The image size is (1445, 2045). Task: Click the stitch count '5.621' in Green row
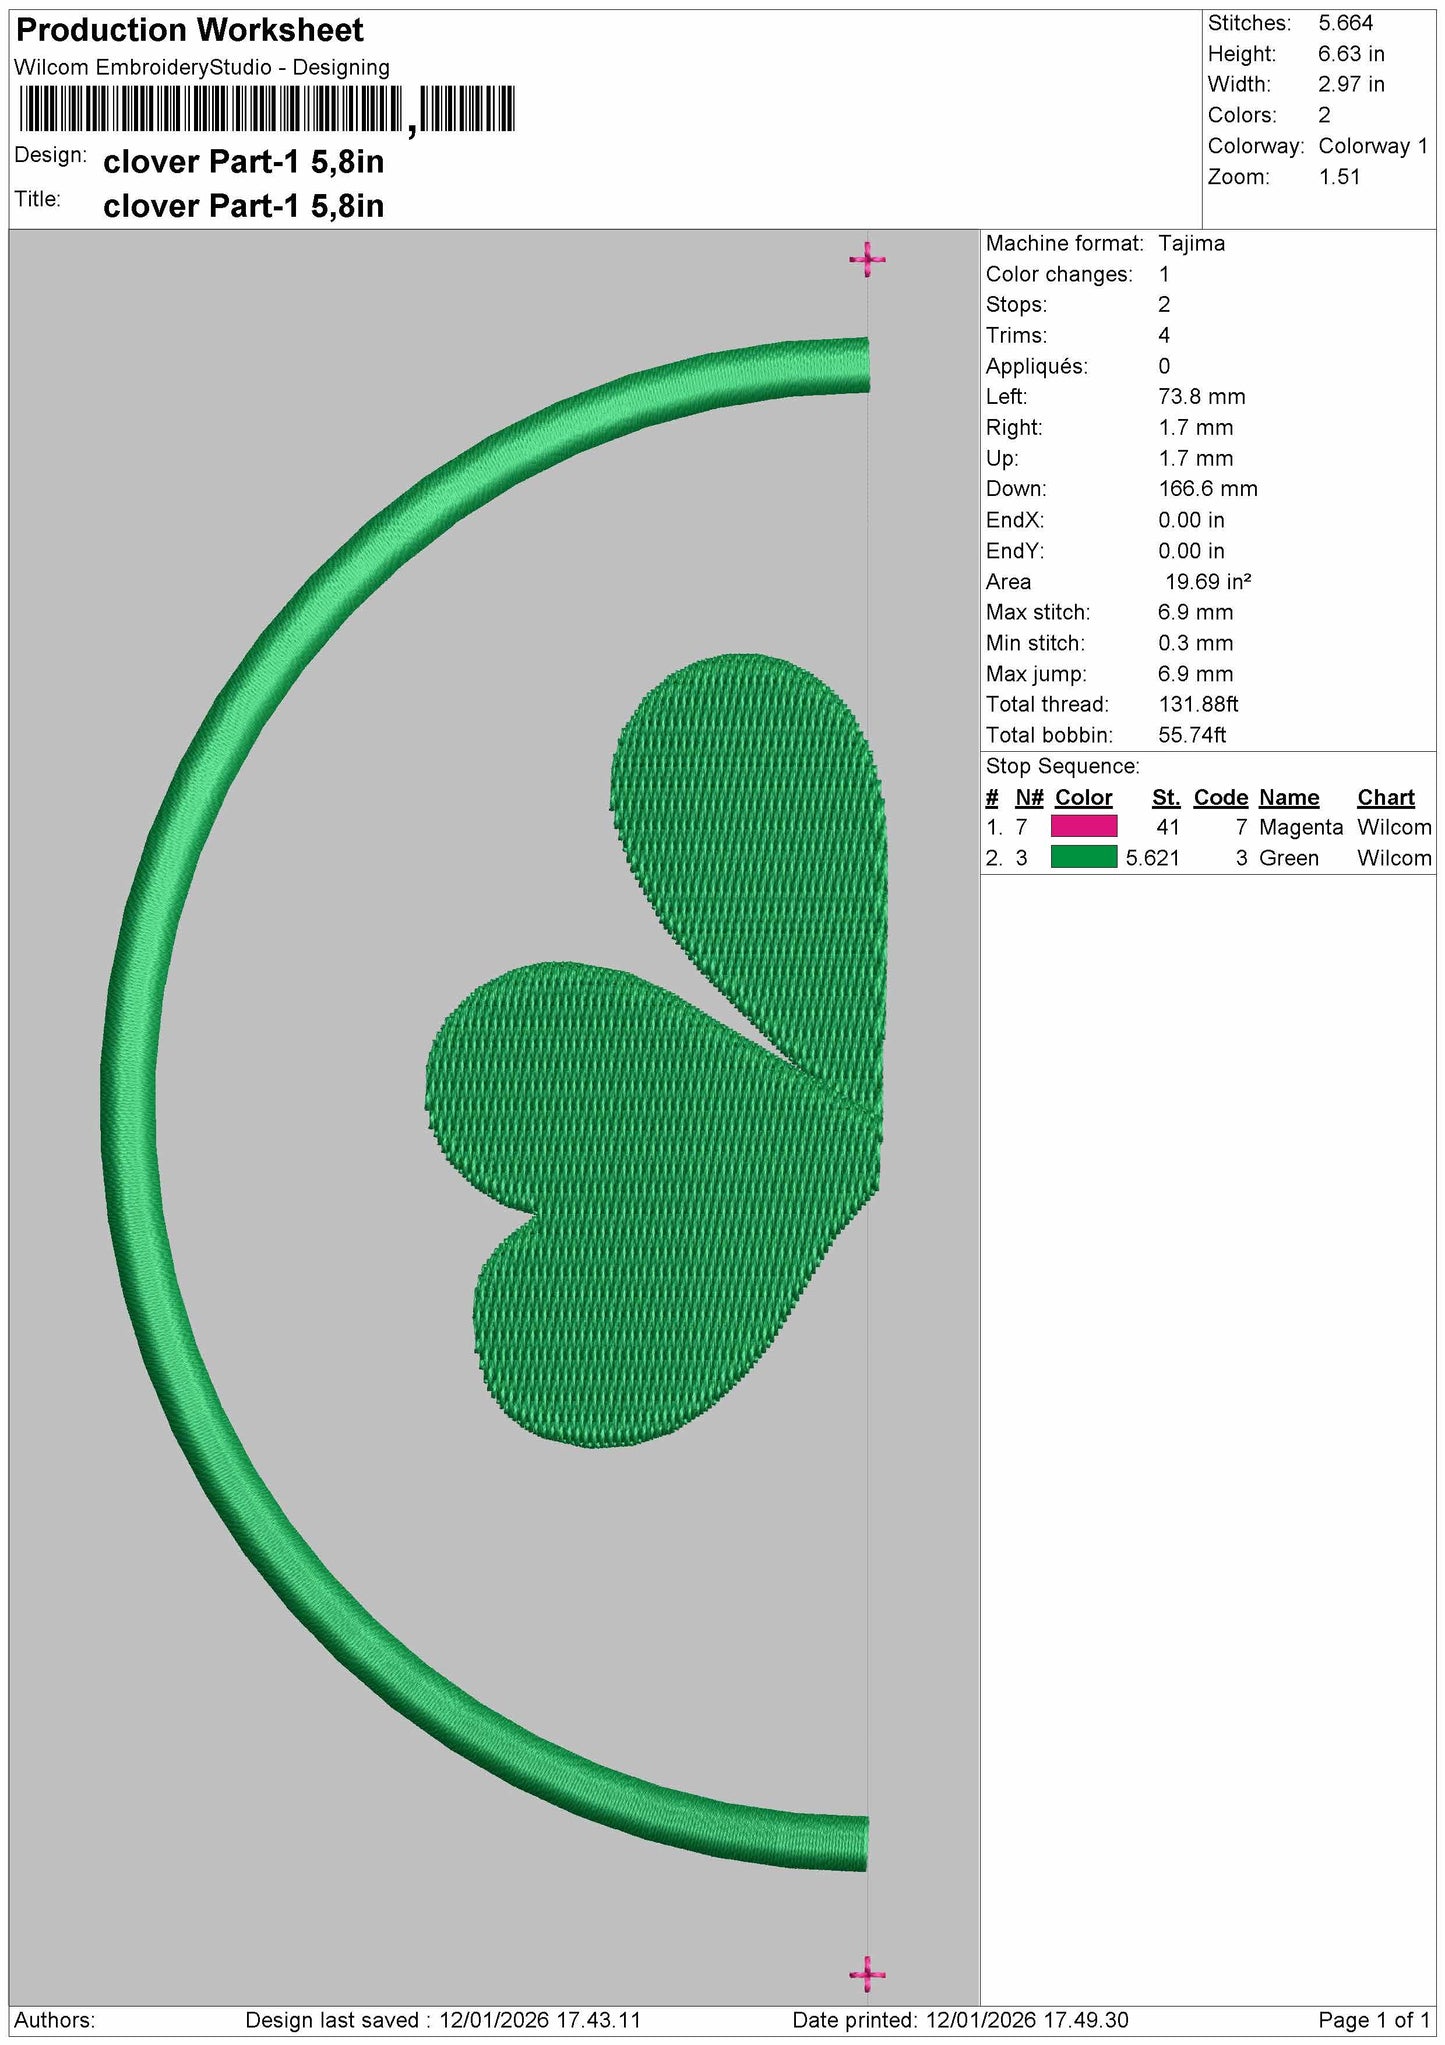pyautogui.click(x=1153, y=858)
